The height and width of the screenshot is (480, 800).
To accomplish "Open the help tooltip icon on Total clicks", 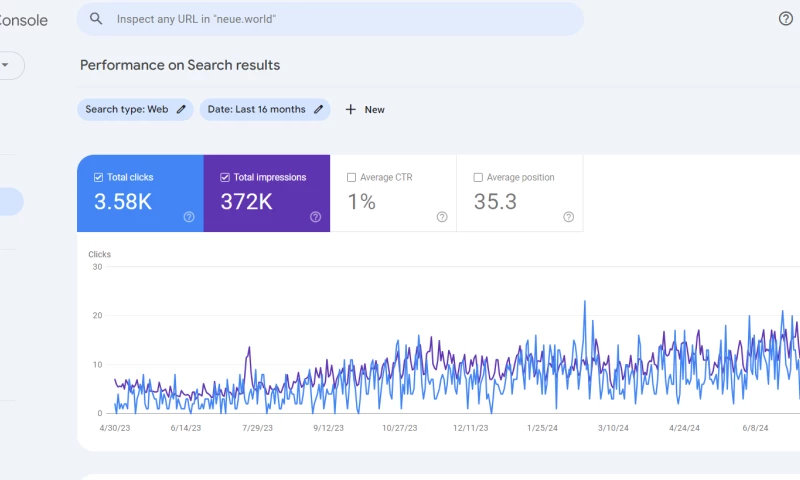I will point(189,217).
